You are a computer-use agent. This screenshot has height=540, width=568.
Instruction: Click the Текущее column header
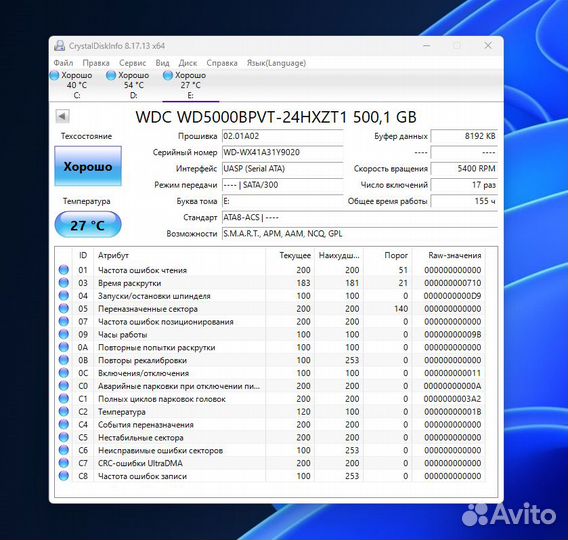tap(290, 255)
